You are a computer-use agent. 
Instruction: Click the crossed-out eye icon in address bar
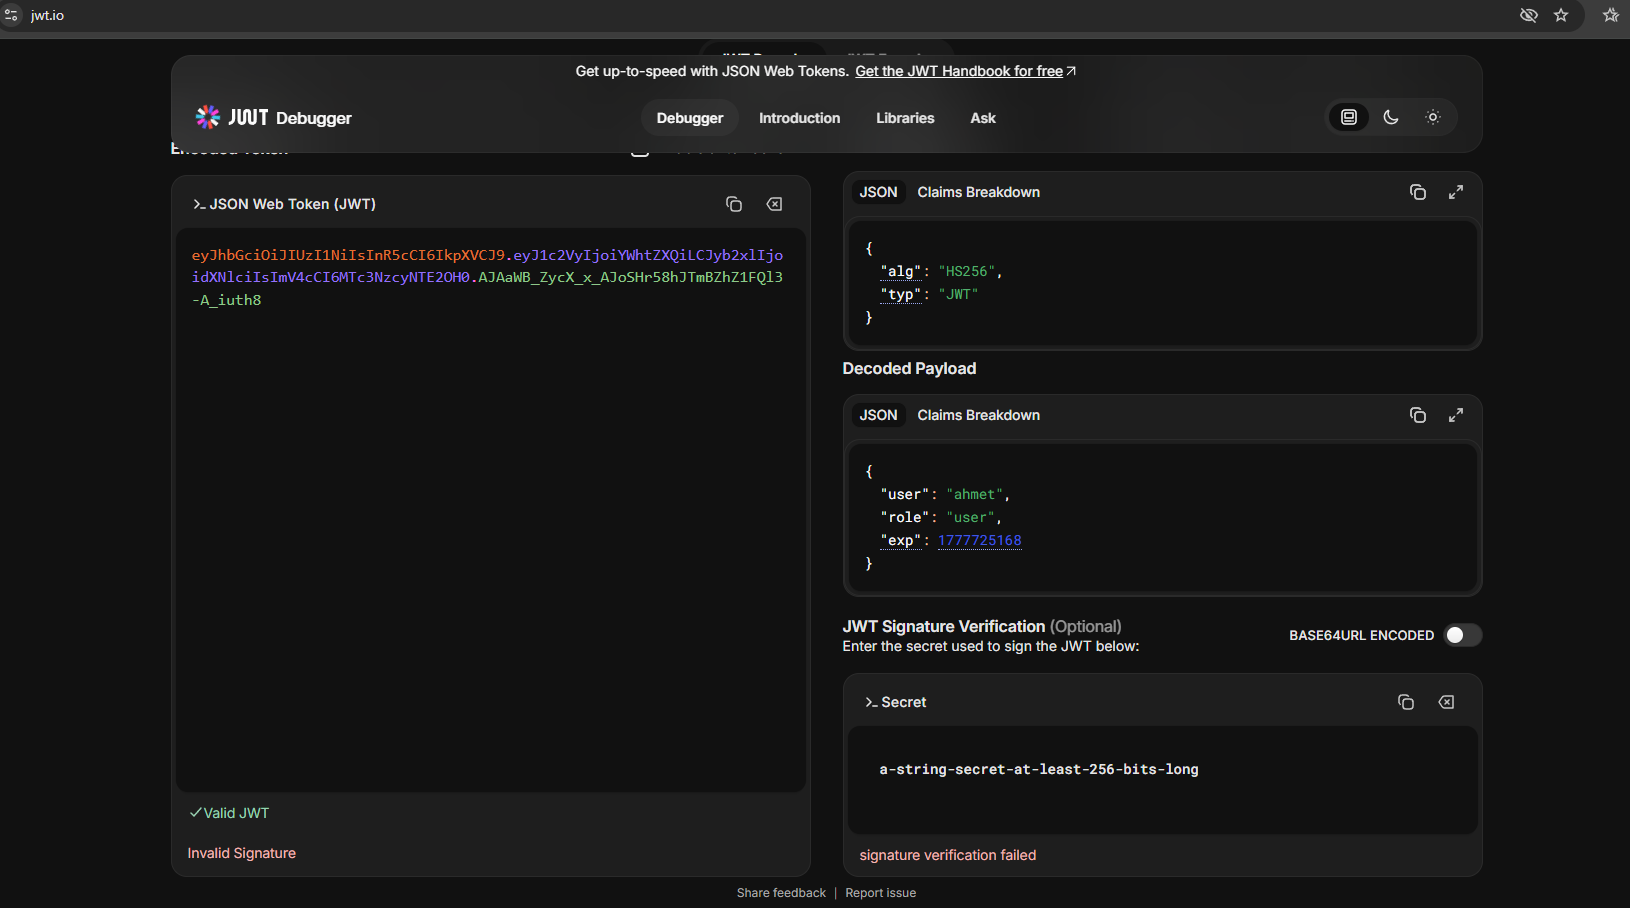coord(1528,15)
